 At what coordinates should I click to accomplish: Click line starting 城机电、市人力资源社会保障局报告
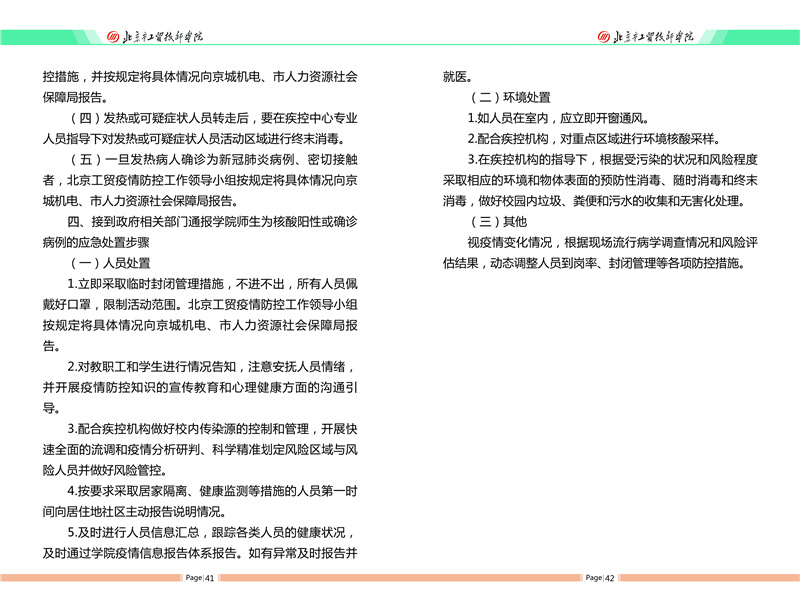[140, 201]
